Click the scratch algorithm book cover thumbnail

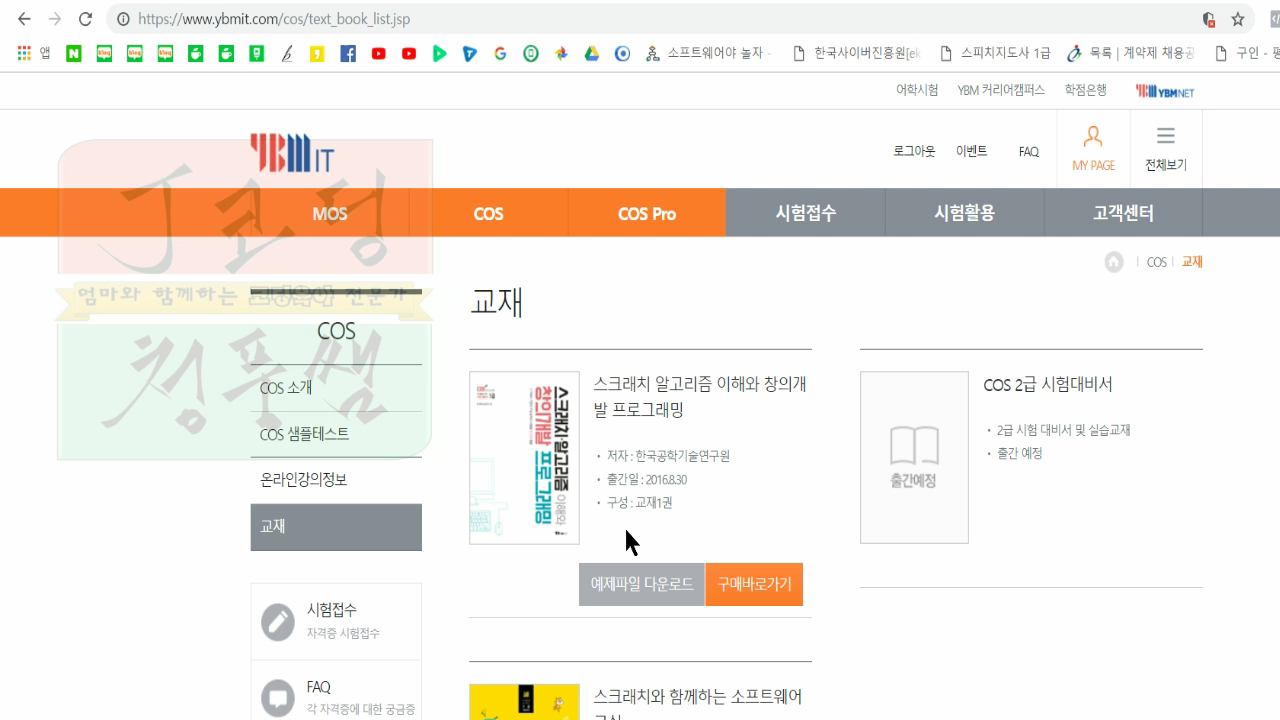[524, 457]
